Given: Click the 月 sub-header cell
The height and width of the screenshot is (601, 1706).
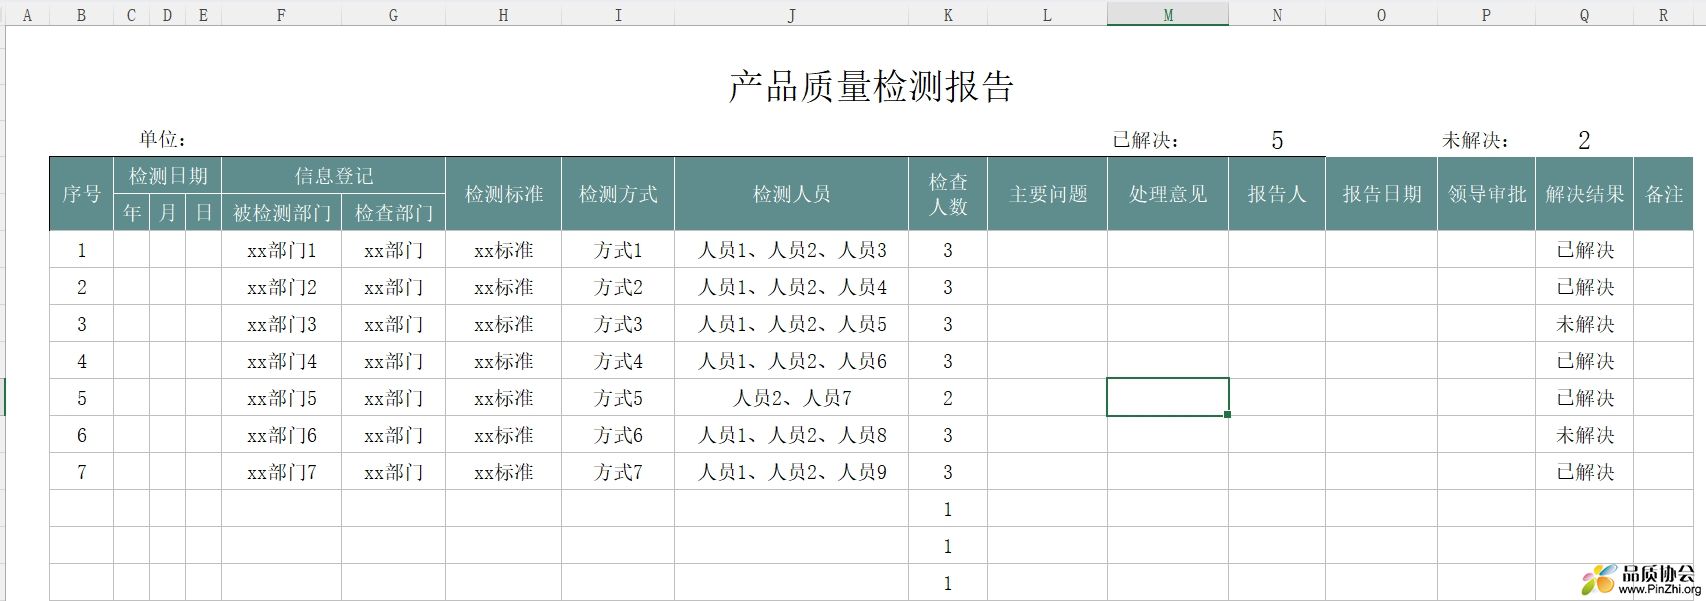Looking at the screenshot, I should [x=167, y=213].
